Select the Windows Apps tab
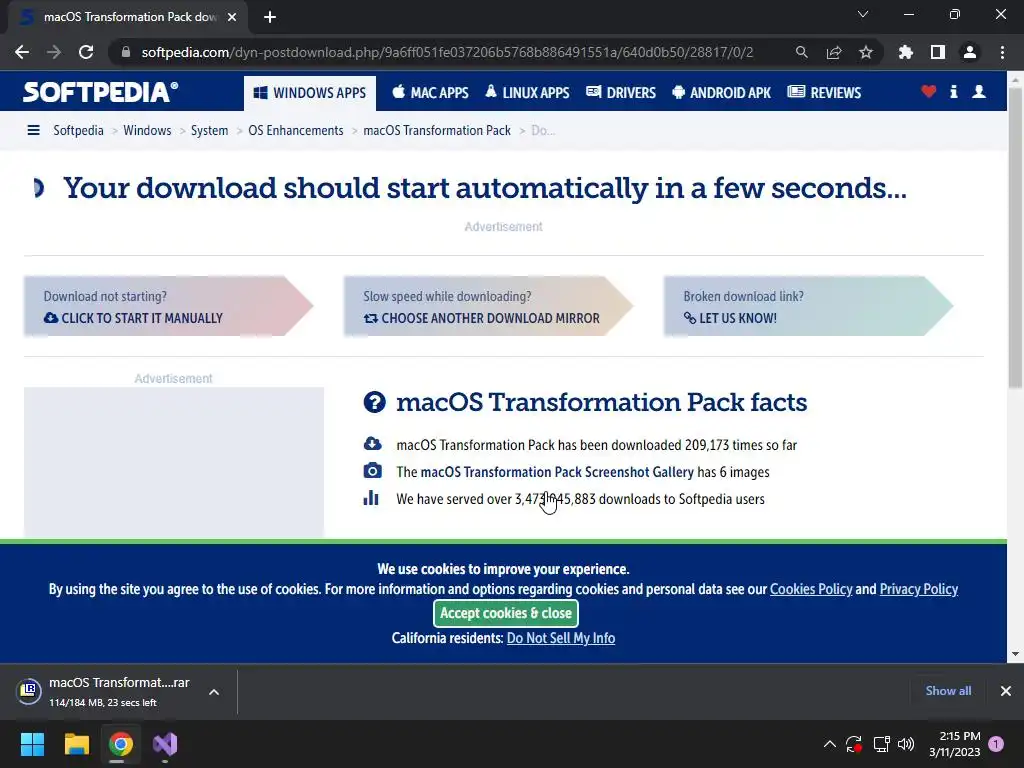 tap(310, 93)
